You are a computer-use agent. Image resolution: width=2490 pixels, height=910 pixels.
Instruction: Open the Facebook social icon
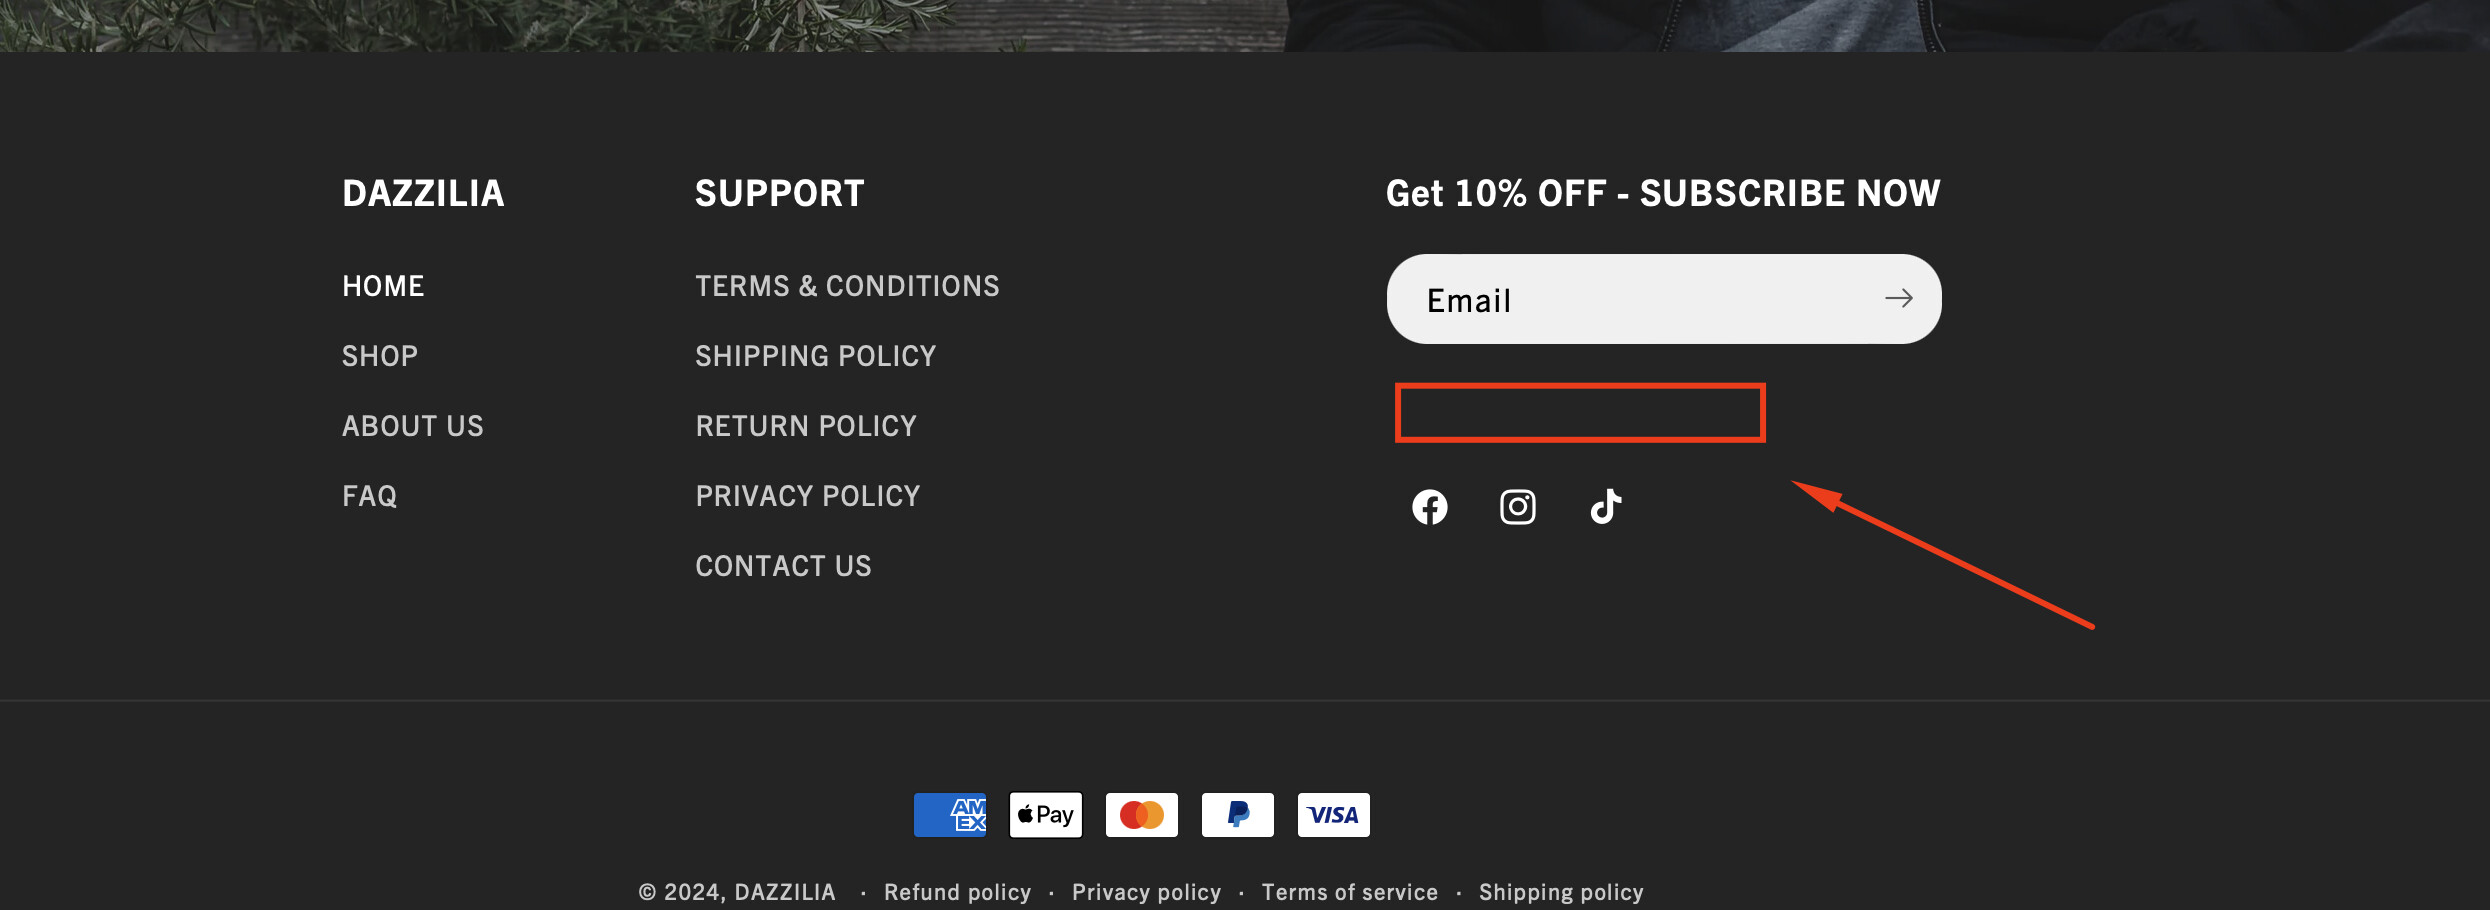pyautogui.click(x=1429, y=507)
